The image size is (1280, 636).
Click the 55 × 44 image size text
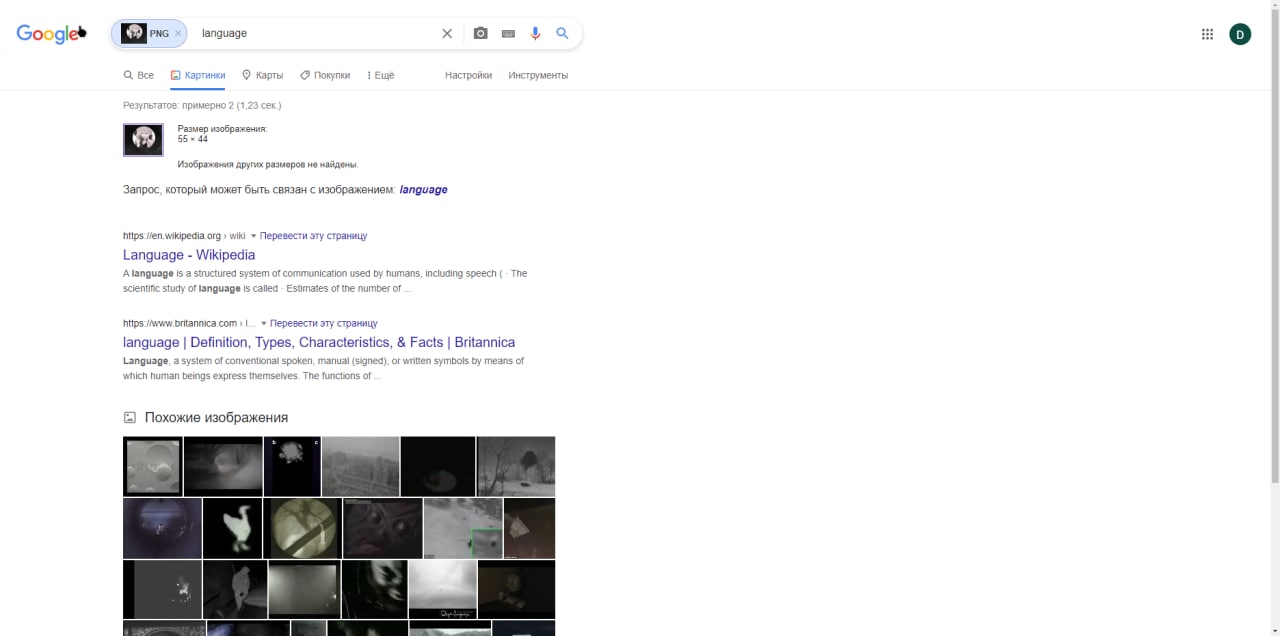(193, 139)
